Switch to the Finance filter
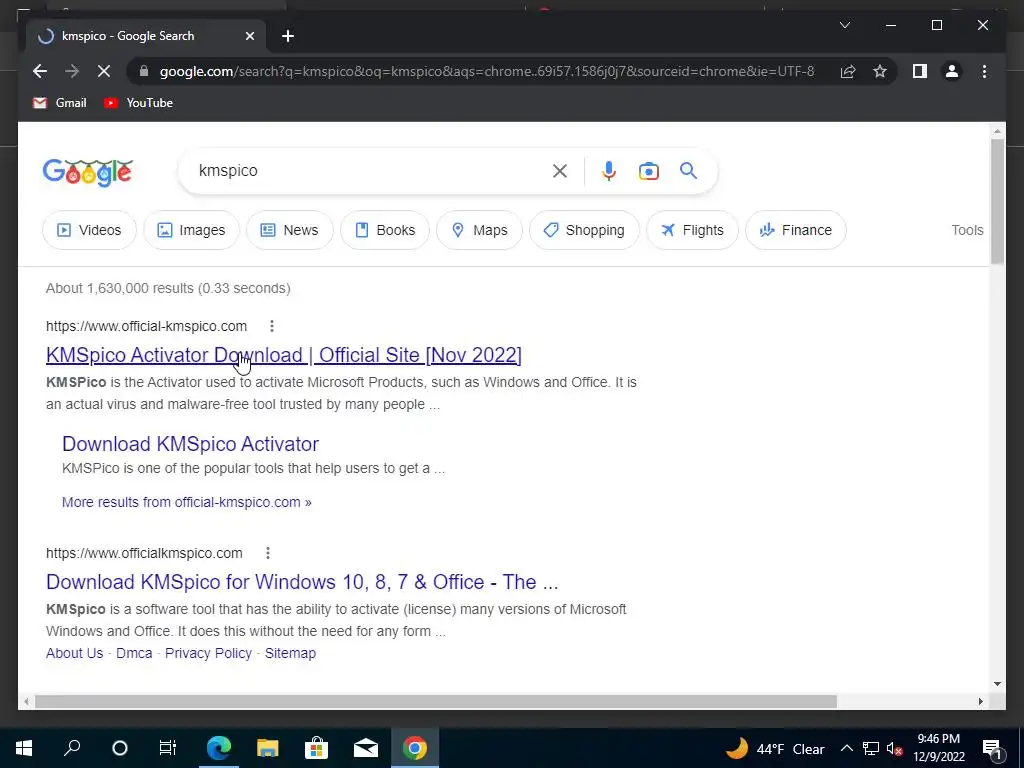Screen dimensions: 1024x768 [795, 230]
